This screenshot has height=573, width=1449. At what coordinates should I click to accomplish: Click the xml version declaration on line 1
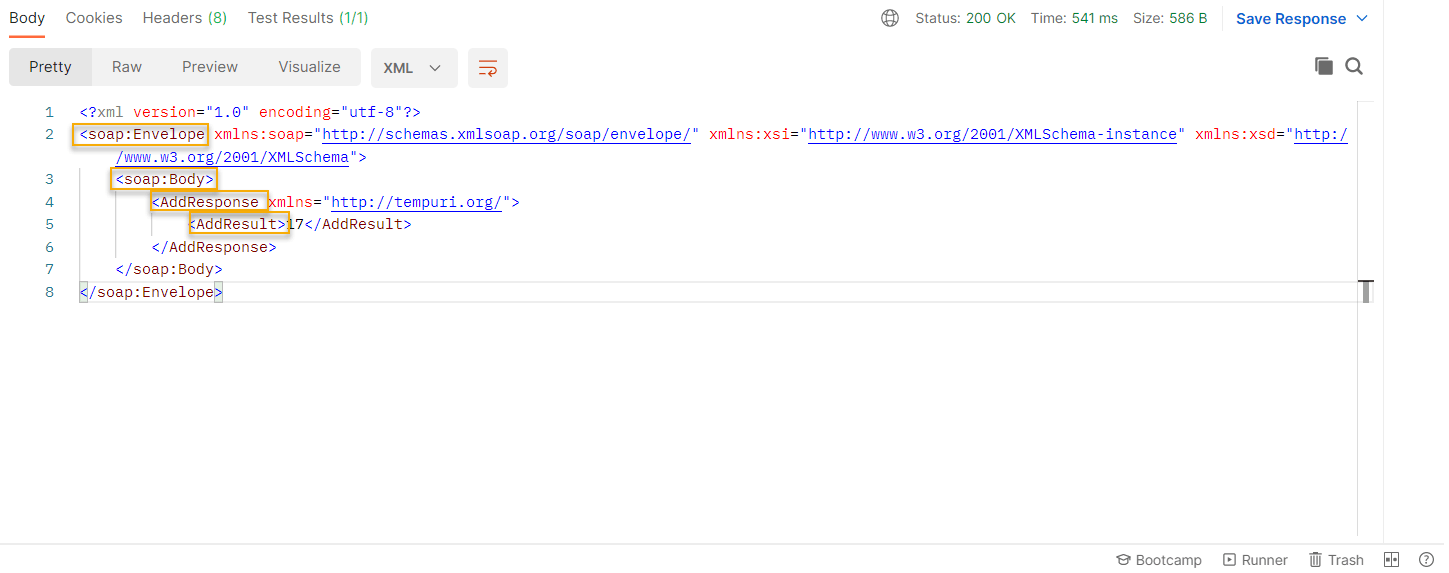coord(250,112)
